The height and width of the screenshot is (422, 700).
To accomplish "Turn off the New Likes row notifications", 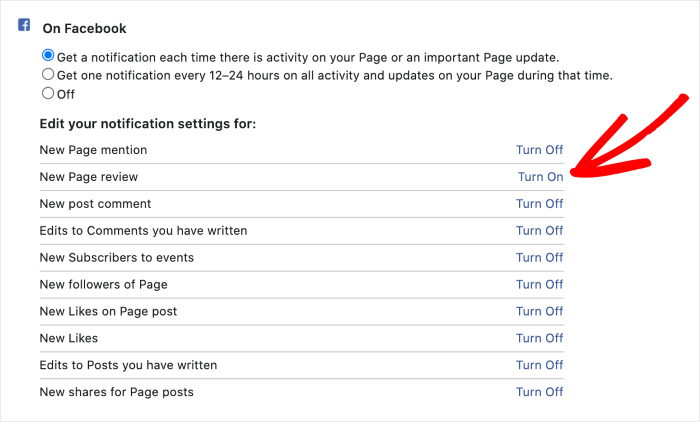I will [539, 338].
